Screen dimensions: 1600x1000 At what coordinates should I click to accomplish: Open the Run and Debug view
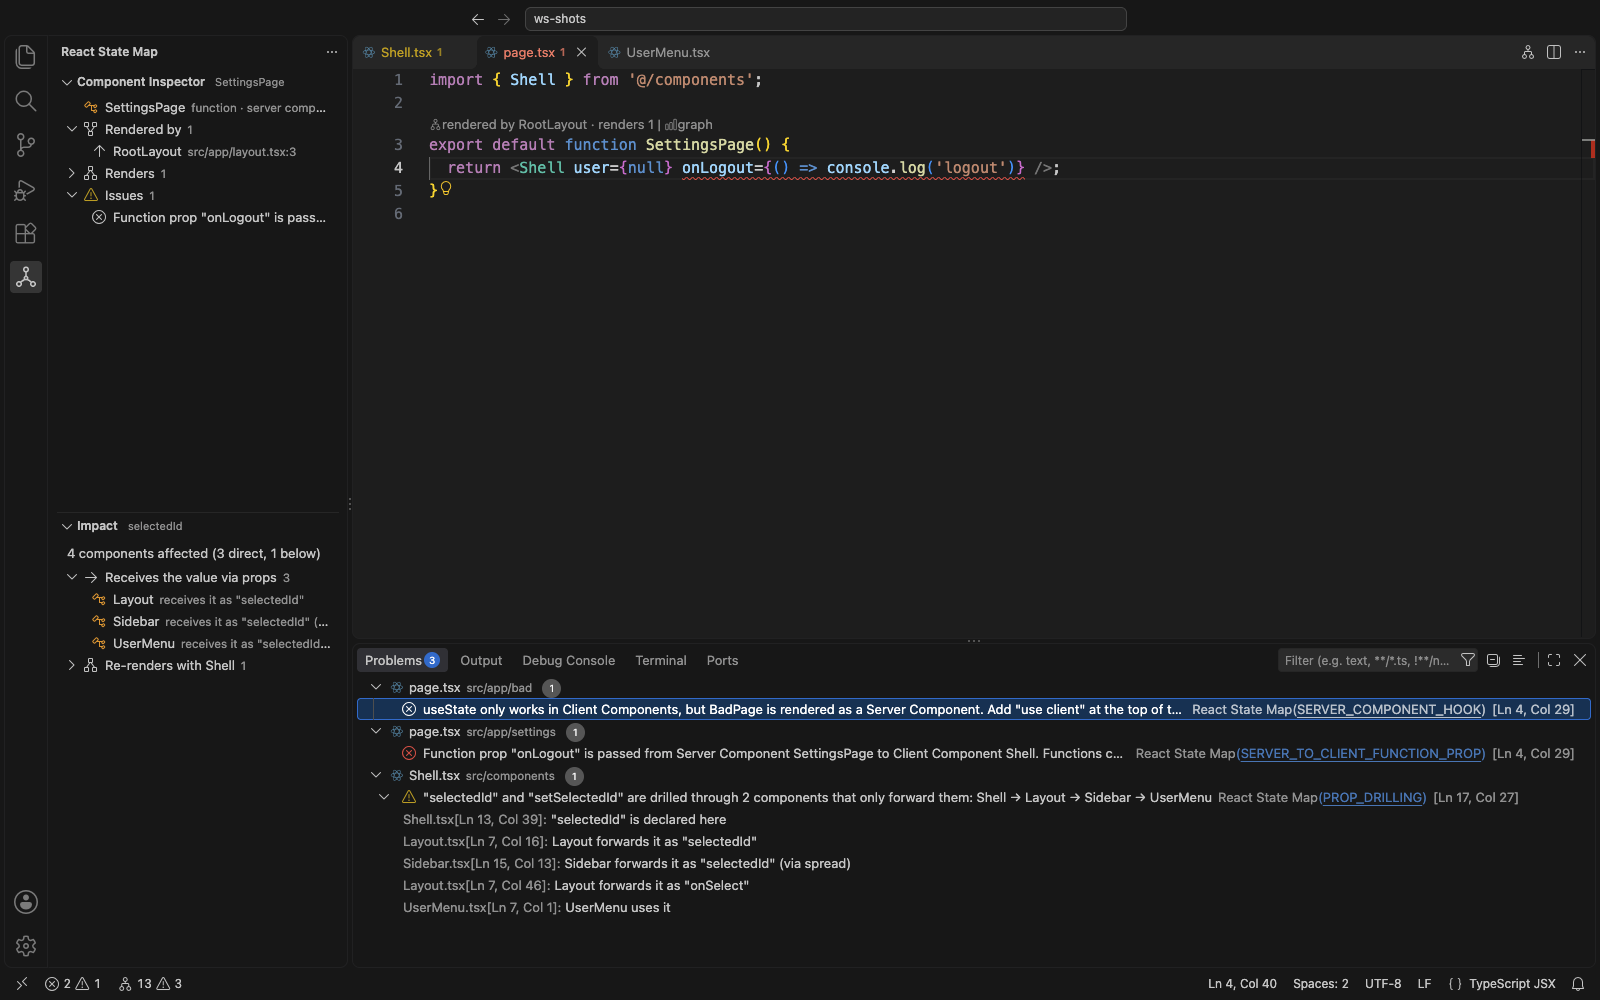point(26,189)
